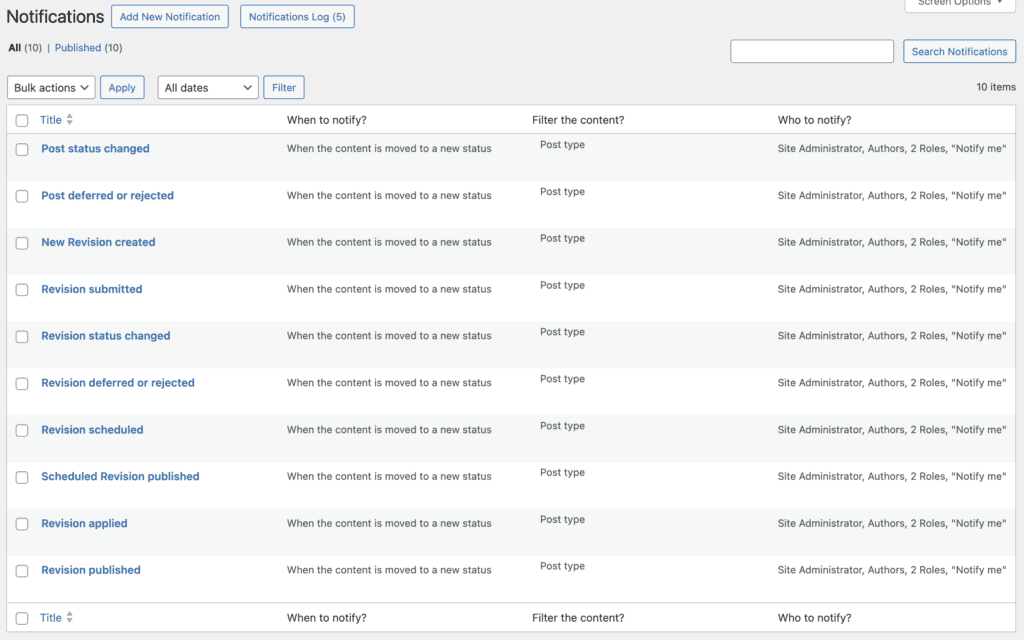Filter by Published notifications
The image size is (1024, 640).
[77, 47]
